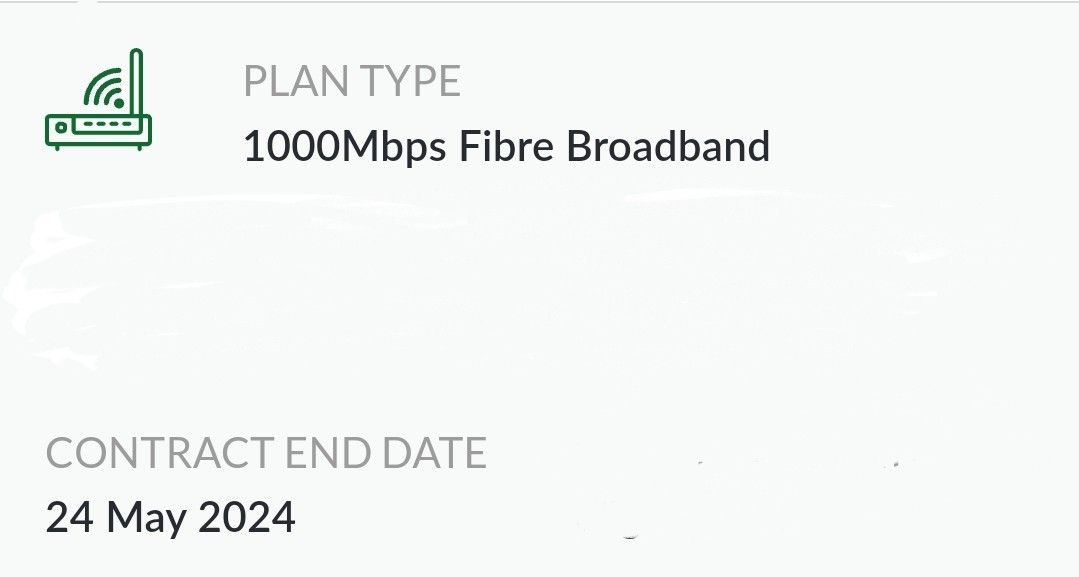Tap the signal origin dot of the Wi-Fi arcs
This screenshot has height=577, width=1079.
pos(120,103)
